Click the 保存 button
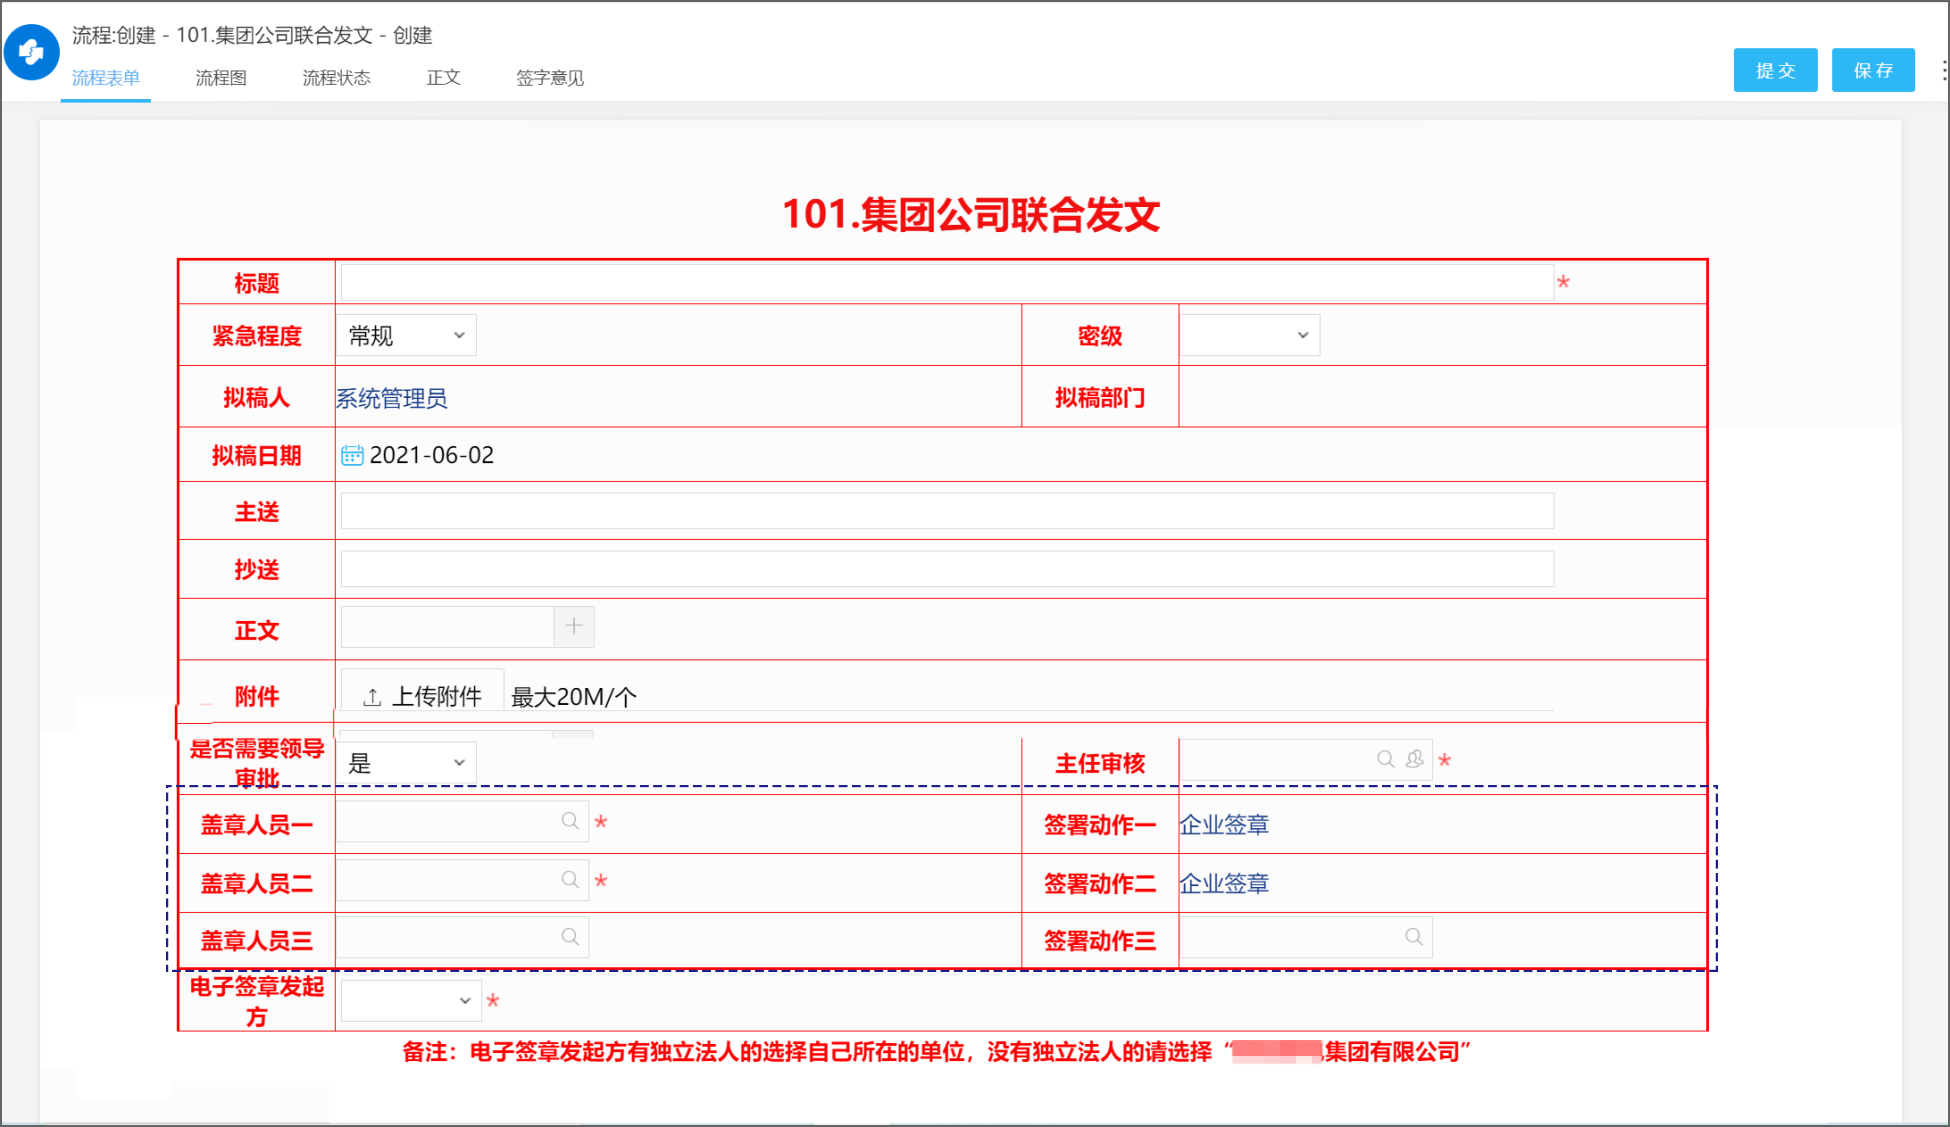 coord(1874,70)
